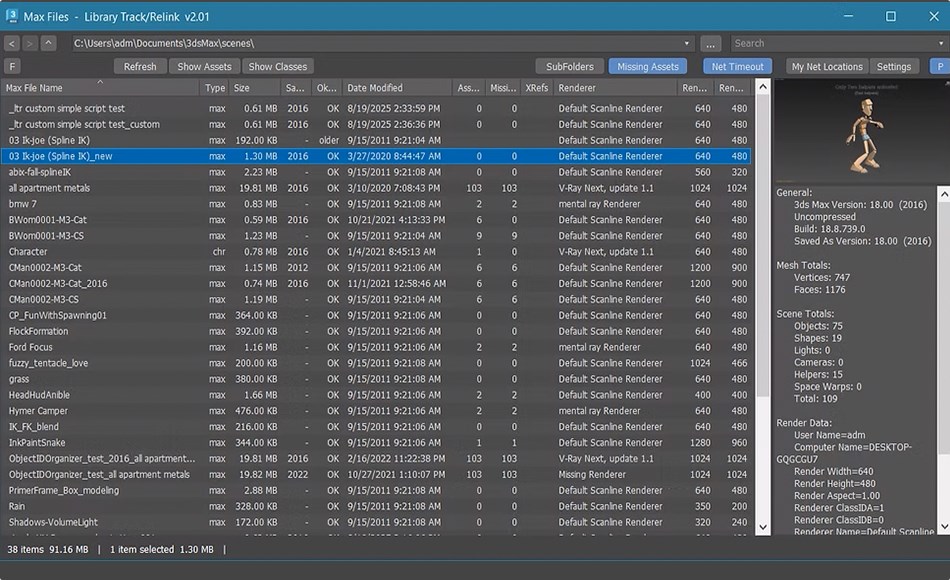
Task: Click the back navigation arrow button
Action: 11,44
